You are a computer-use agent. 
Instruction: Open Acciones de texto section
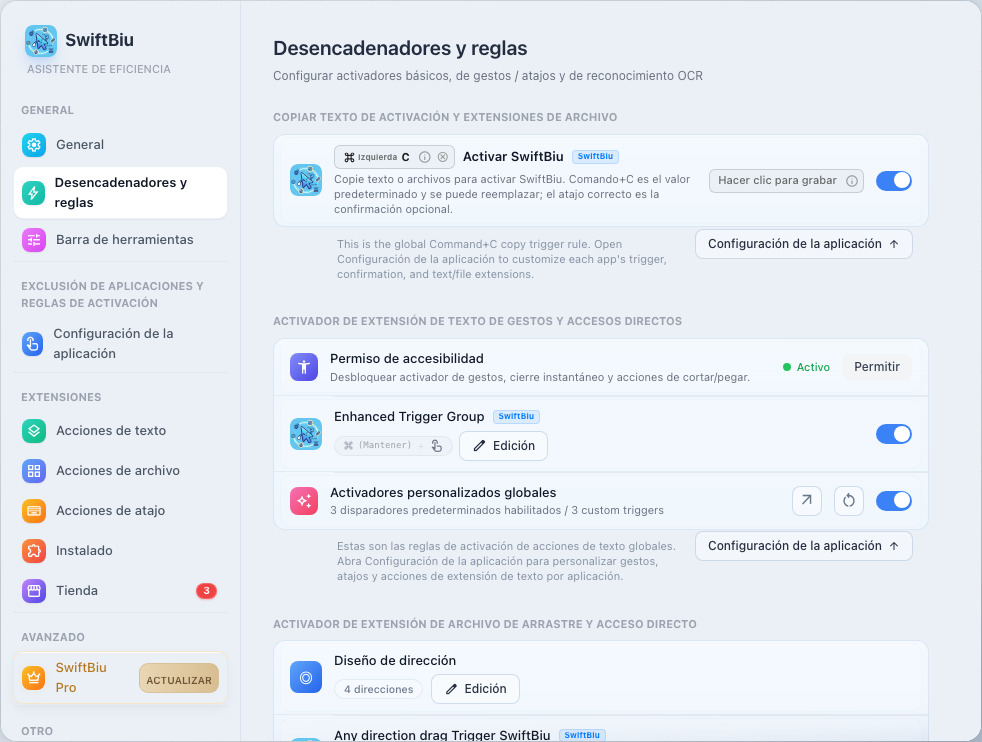pos(120,431)
